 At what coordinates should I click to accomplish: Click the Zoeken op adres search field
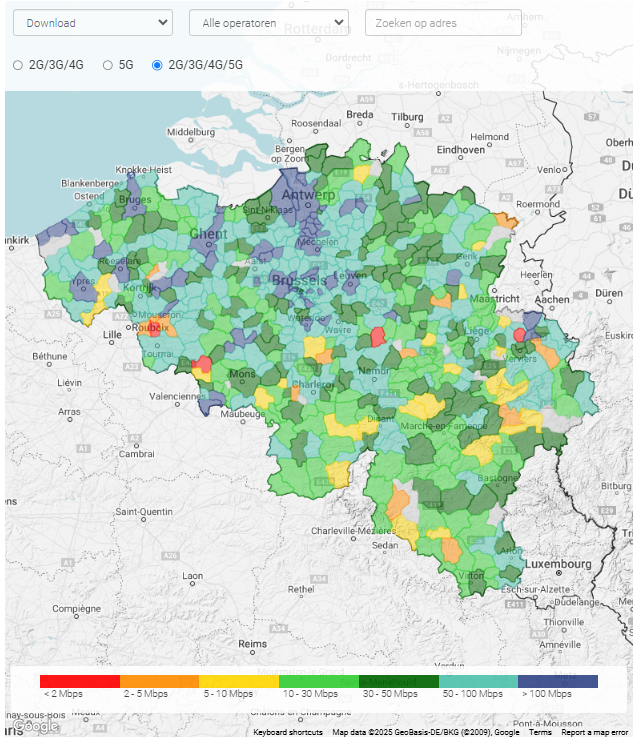[x=443, y=23]
